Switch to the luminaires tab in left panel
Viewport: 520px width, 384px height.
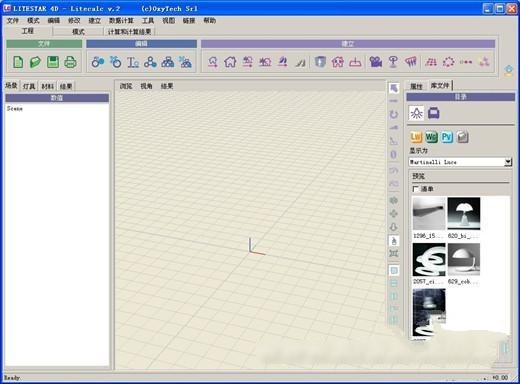point(29,86)
